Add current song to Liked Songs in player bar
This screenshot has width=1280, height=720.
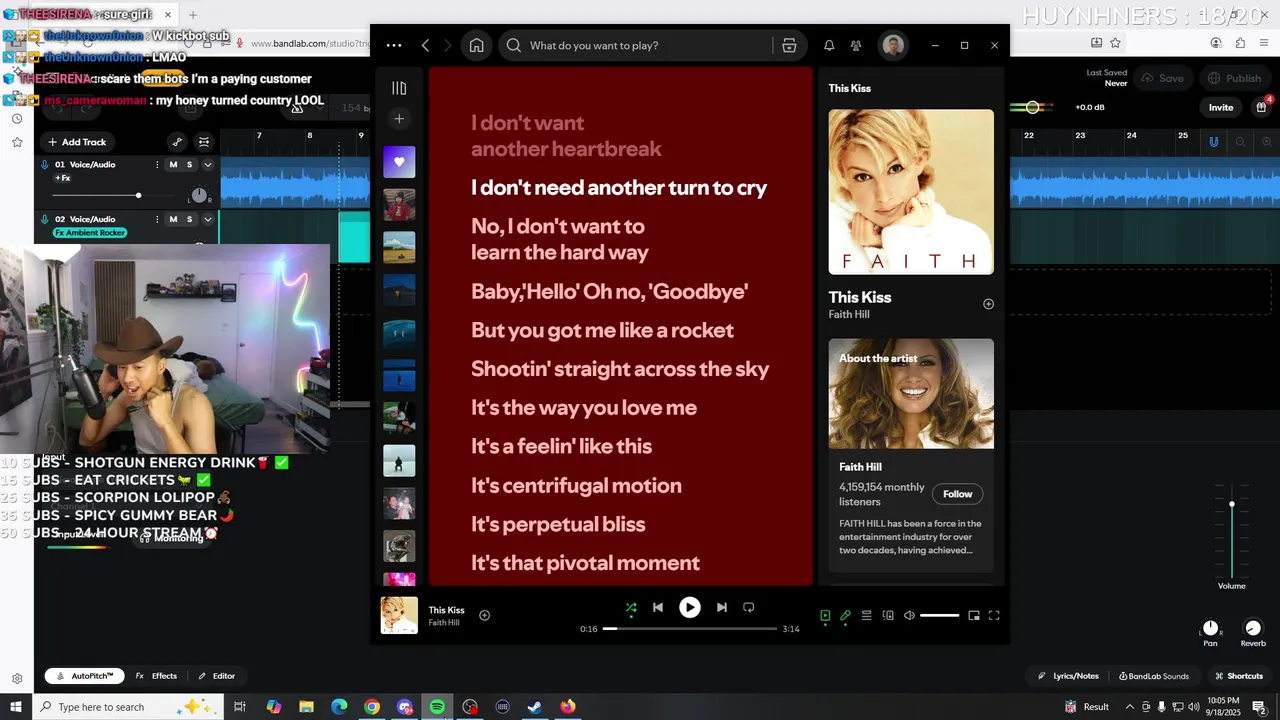(x=484, y=616)
